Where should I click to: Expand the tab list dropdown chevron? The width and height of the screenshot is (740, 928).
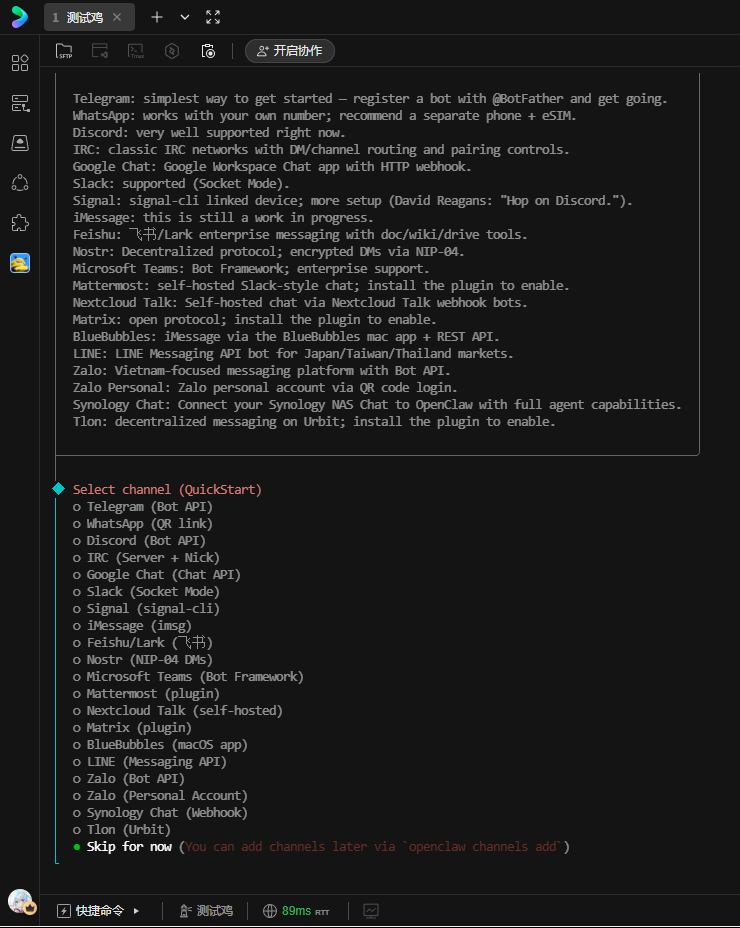(185, 17)
